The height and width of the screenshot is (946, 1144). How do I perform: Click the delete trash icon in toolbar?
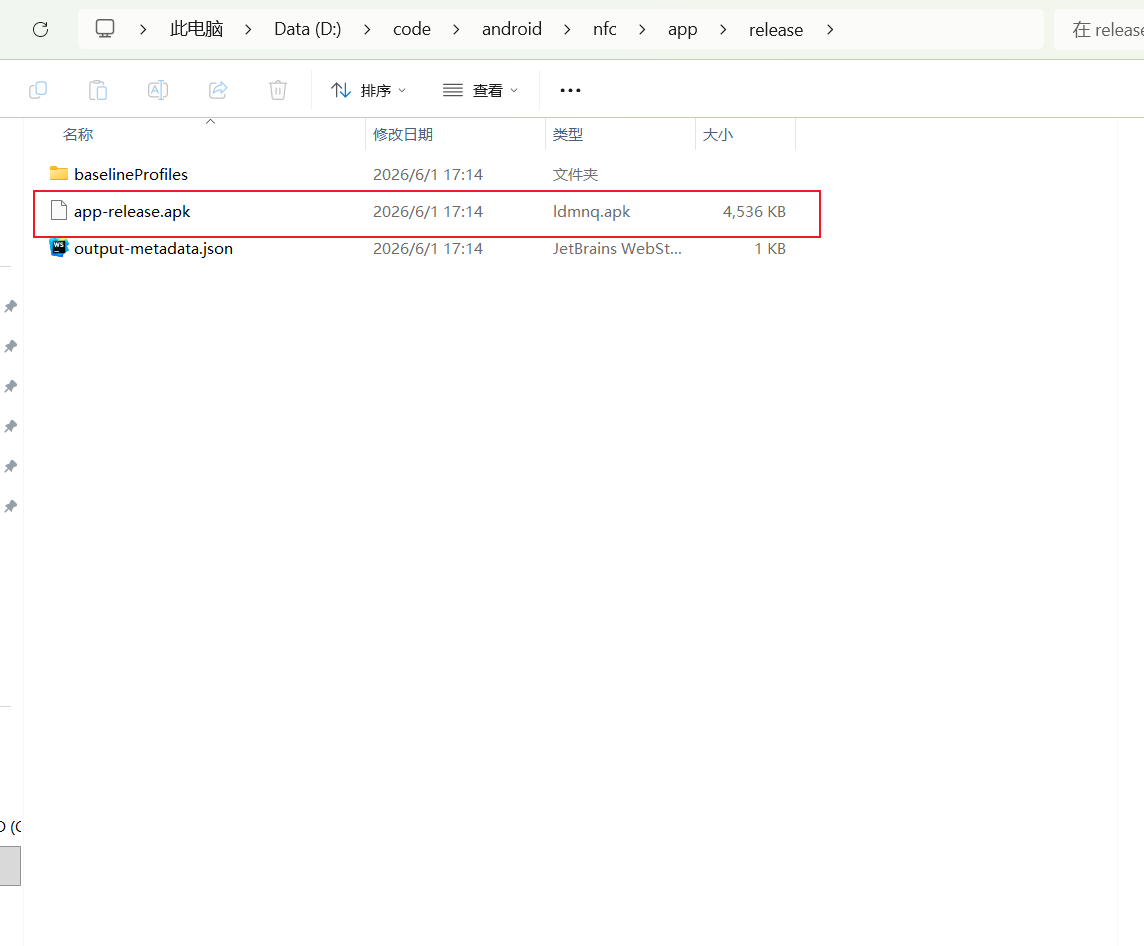tap(277, 90)
